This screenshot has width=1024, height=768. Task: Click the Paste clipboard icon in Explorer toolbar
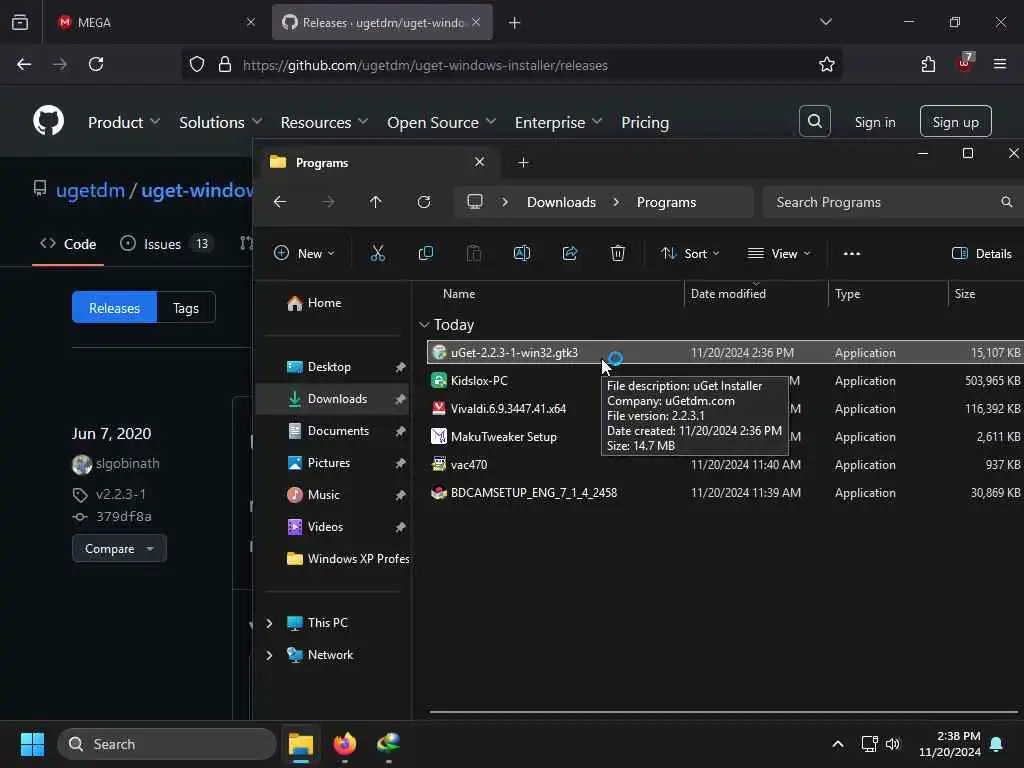pyautogui.click(x=474, y=253)
